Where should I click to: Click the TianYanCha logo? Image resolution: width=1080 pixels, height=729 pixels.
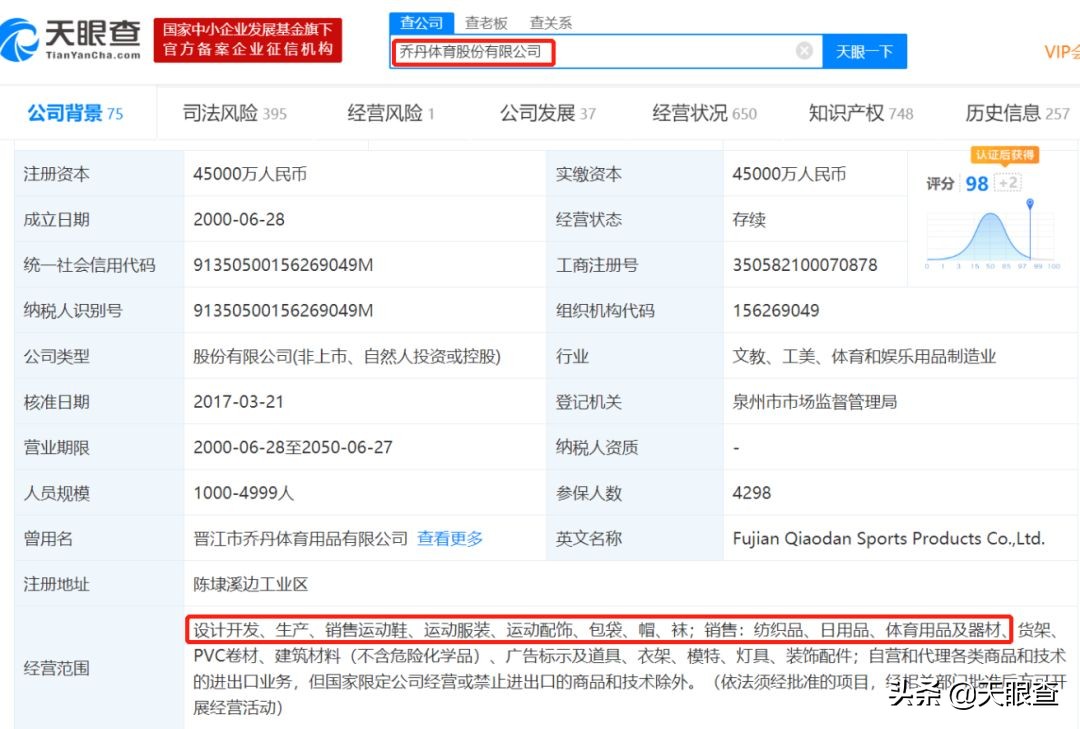[x=71, y=40]
